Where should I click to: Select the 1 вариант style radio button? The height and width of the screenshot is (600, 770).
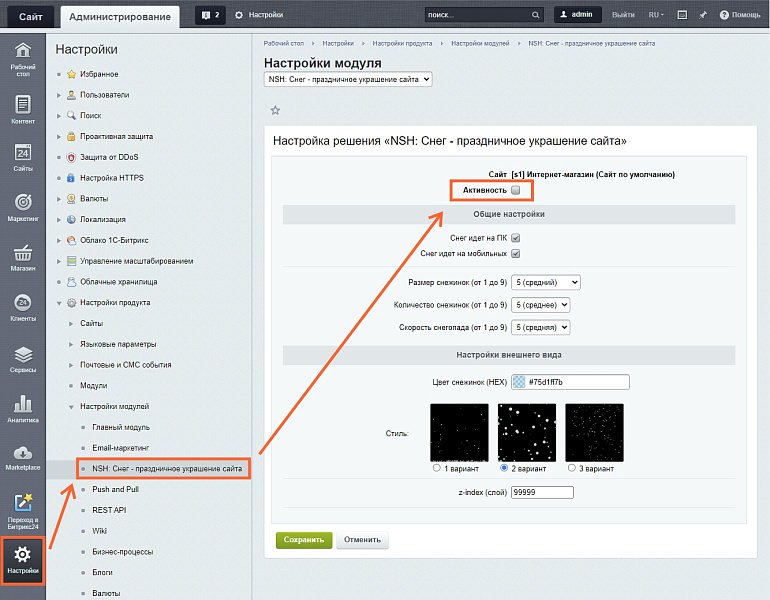(436, 468)
